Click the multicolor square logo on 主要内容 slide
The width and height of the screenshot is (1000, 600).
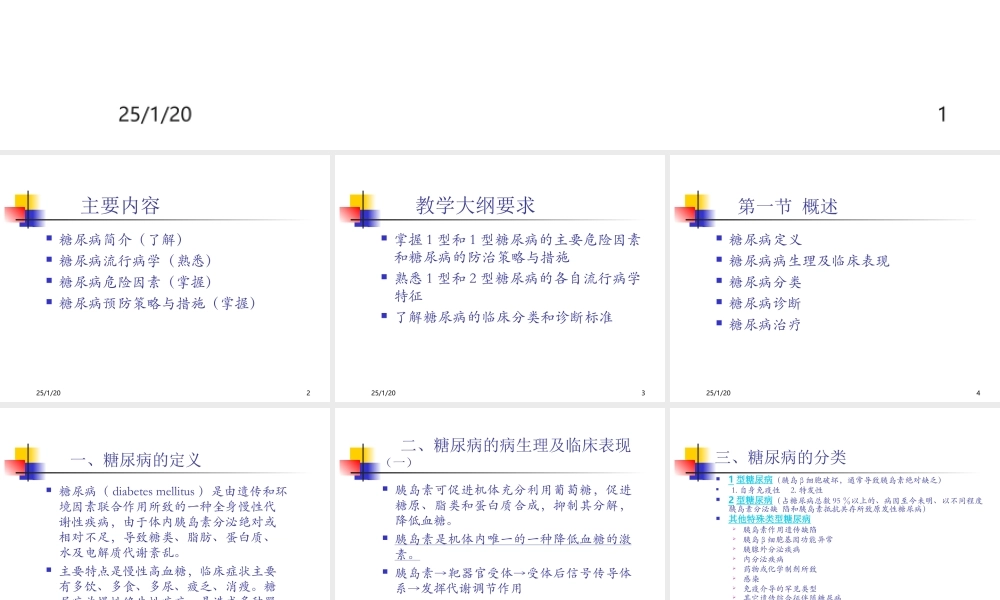27,208
